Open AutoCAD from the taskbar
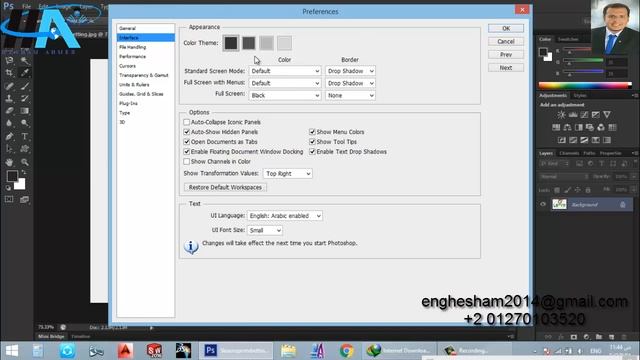 tap(125, 351)
